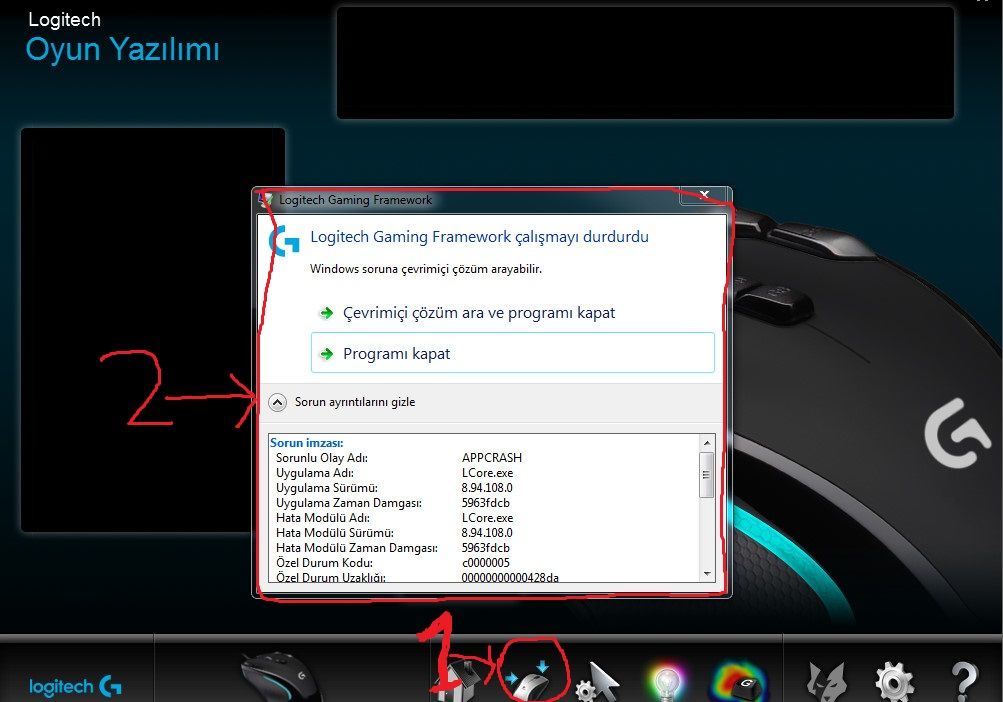The image size is (1003, 702).
Task: Open the Help question mark icon
Action: click(965, 682)
